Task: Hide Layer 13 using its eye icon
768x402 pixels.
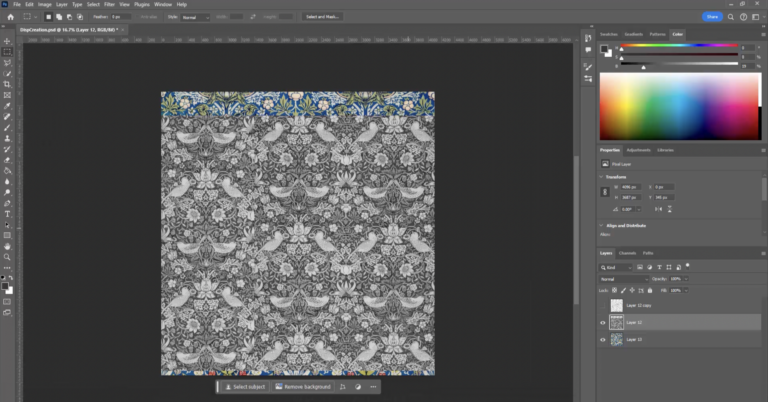Action: 602,340
